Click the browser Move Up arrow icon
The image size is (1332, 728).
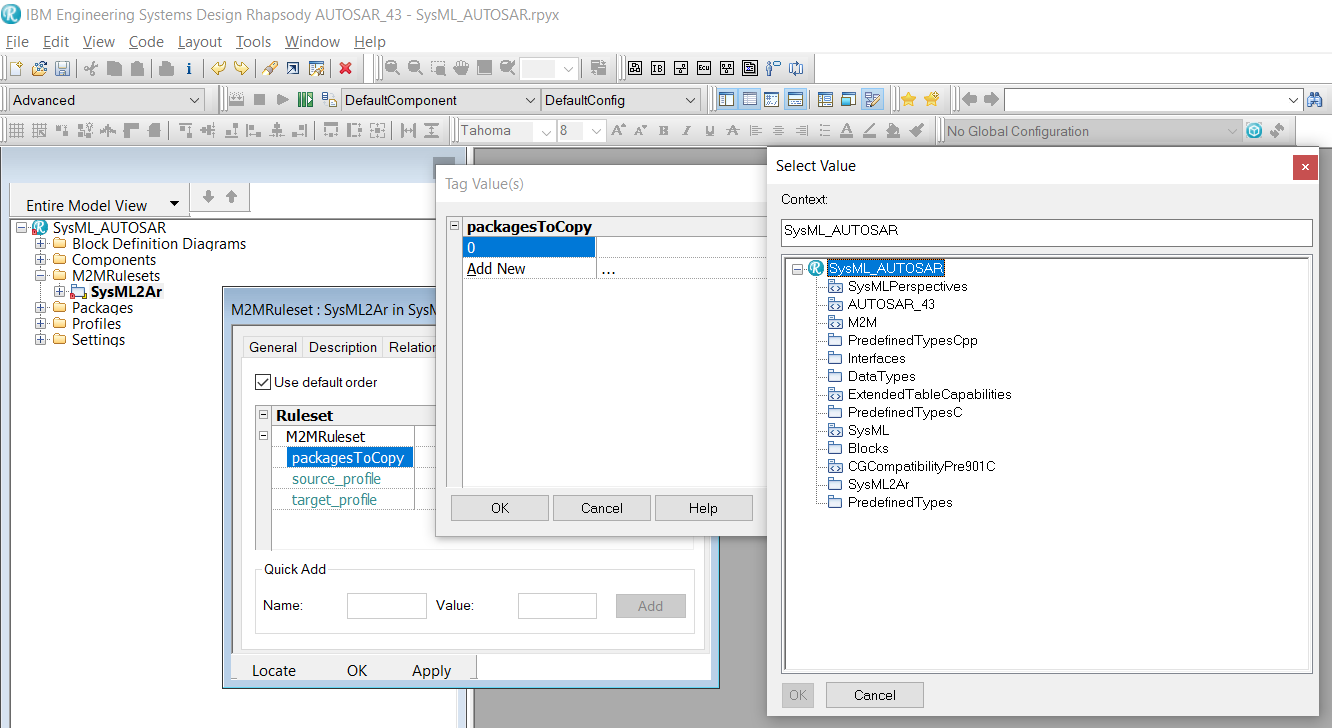coord(231,197)
